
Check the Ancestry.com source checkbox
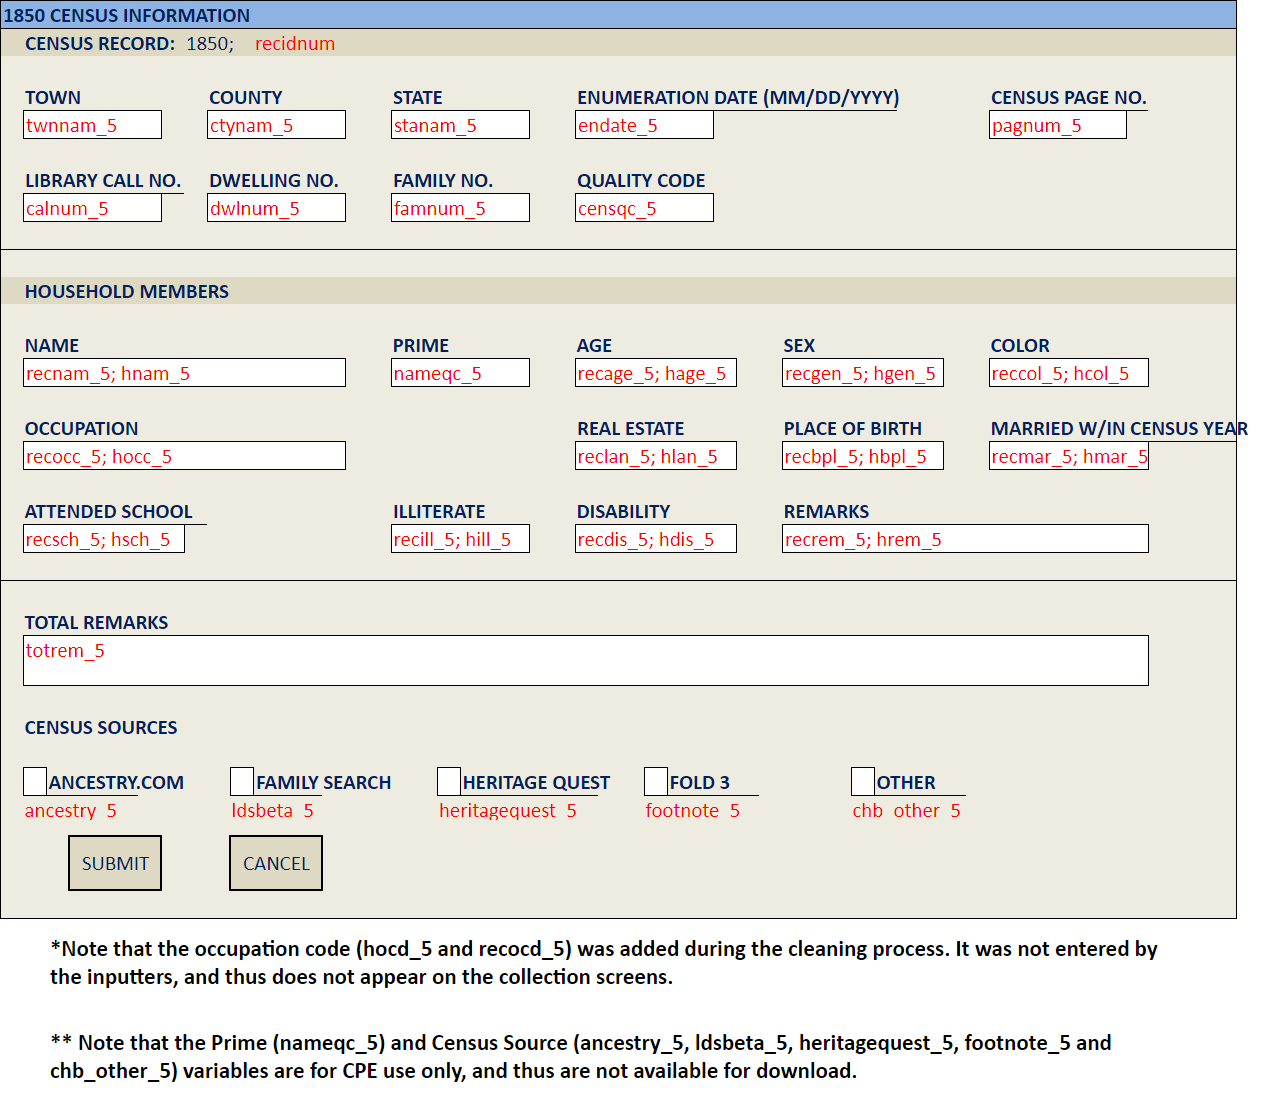click(35, 781)
